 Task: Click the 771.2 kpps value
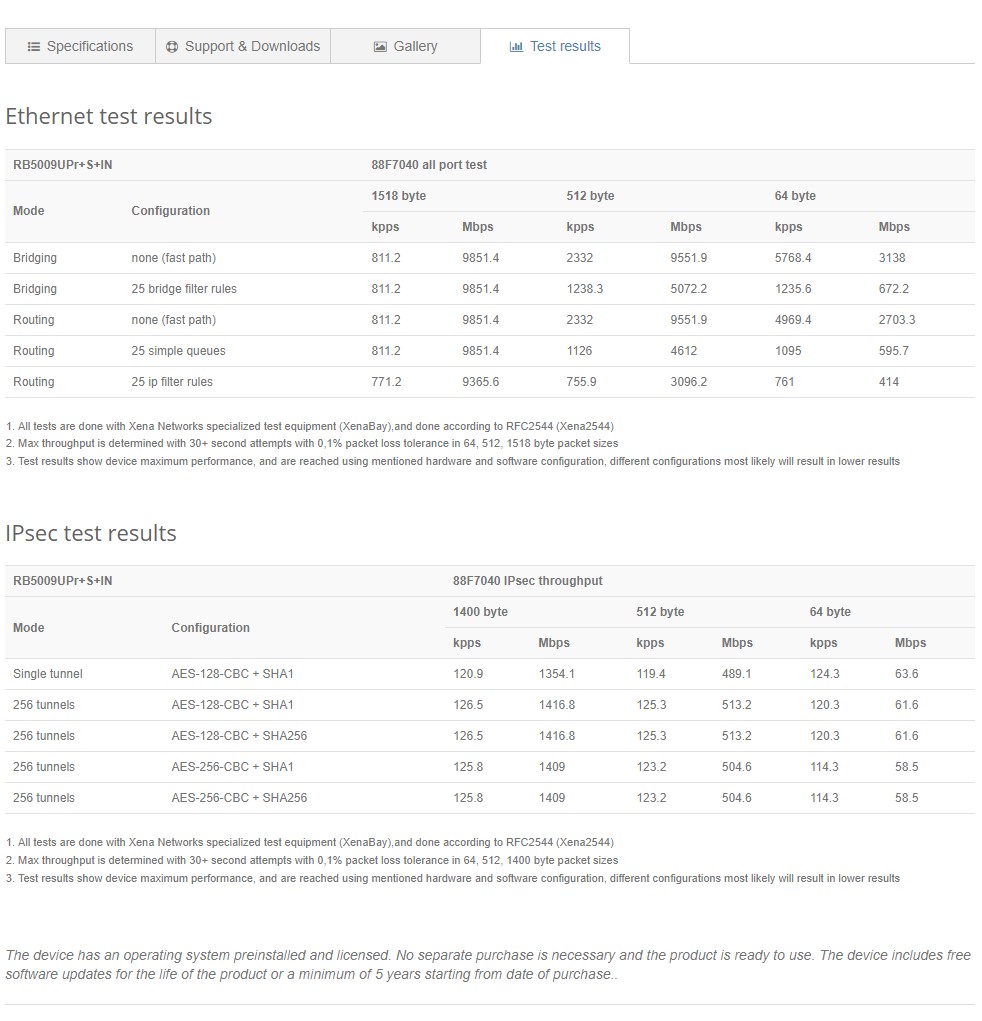point(386,382)
